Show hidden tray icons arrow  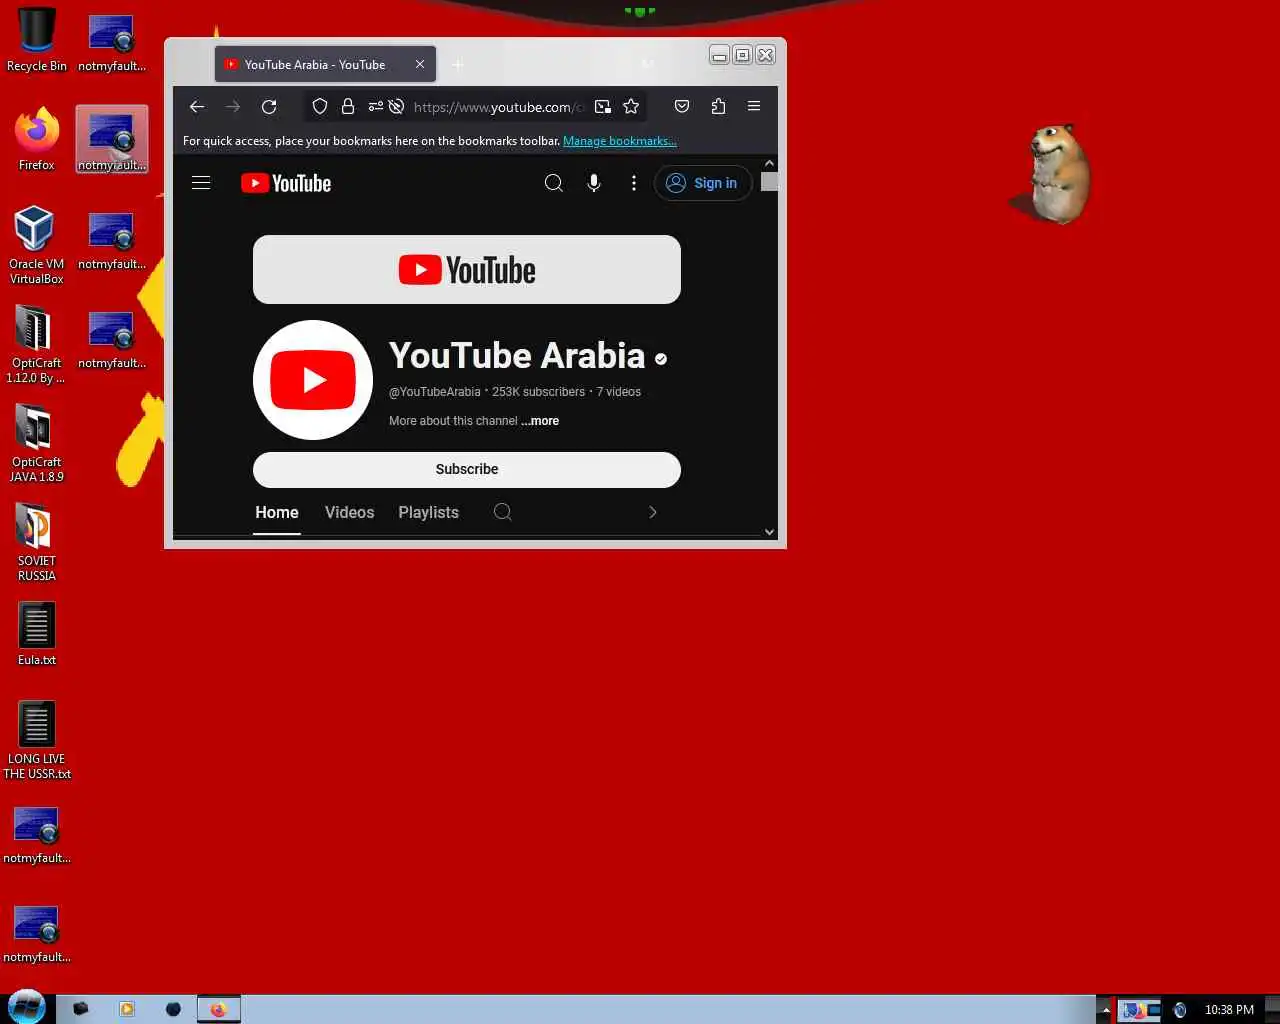pos(1105,1010)
